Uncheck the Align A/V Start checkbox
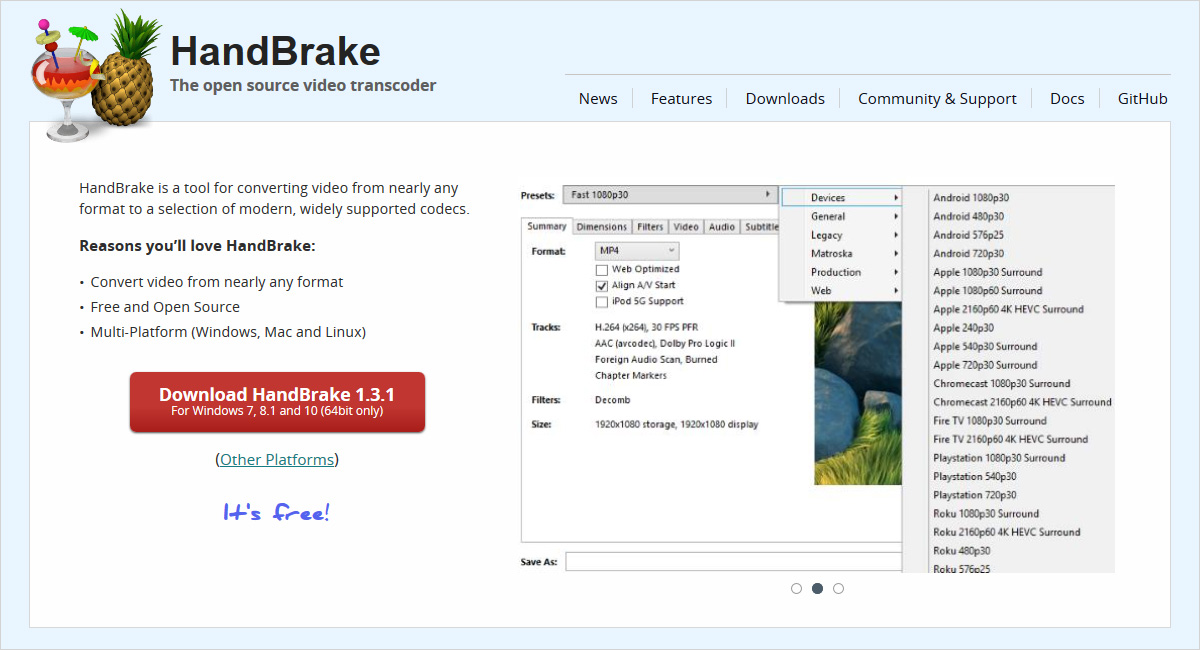1200x650 pixels. tap(602, 286)
